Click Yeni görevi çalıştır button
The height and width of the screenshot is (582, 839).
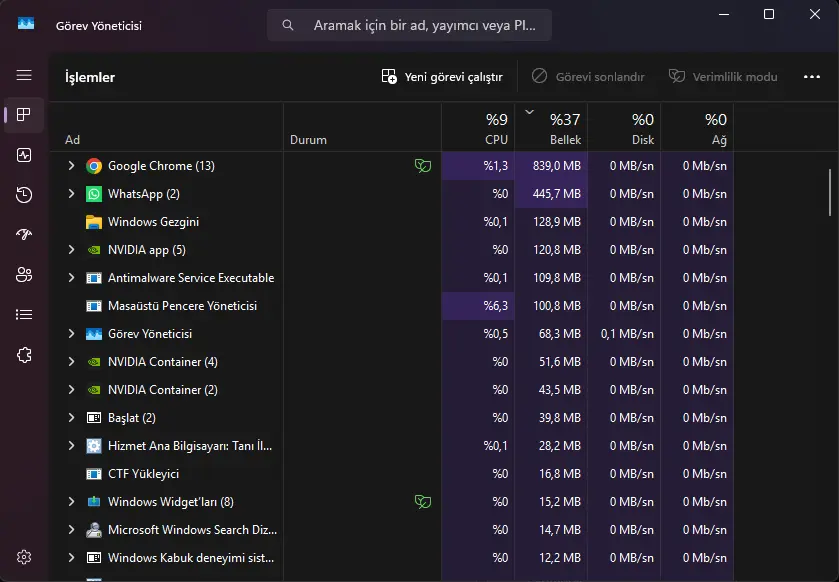tap(442, 77)
